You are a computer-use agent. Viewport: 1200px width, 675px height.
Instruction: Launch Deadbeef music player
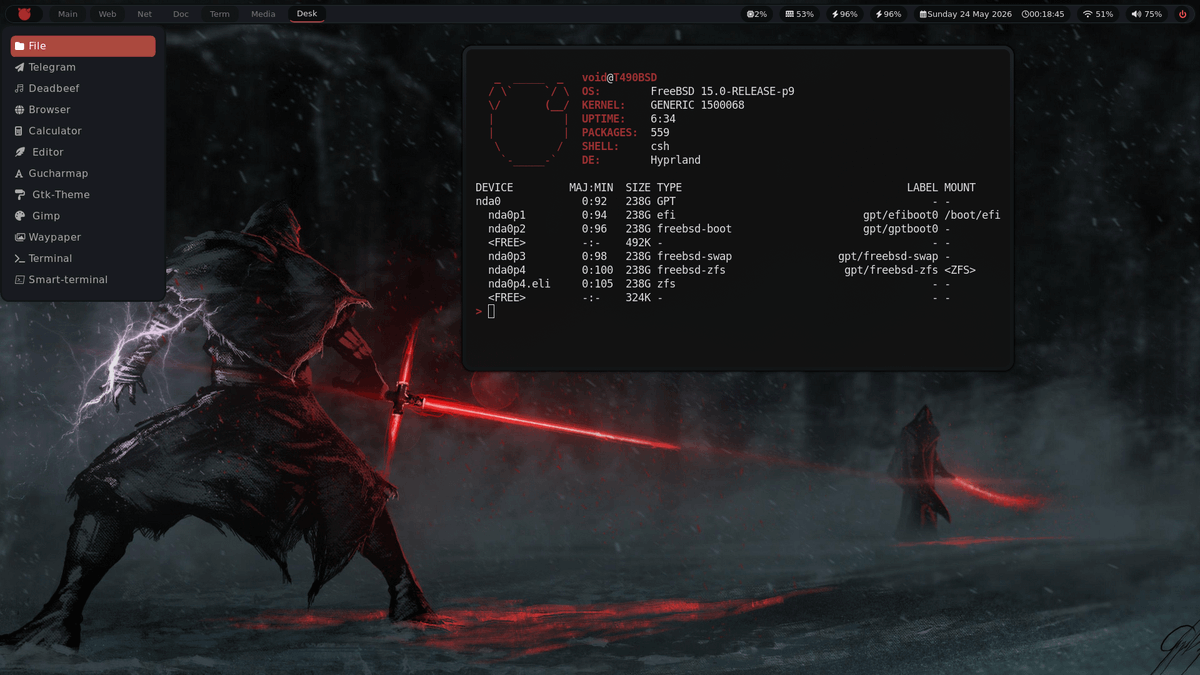click(x=83, y=88)
